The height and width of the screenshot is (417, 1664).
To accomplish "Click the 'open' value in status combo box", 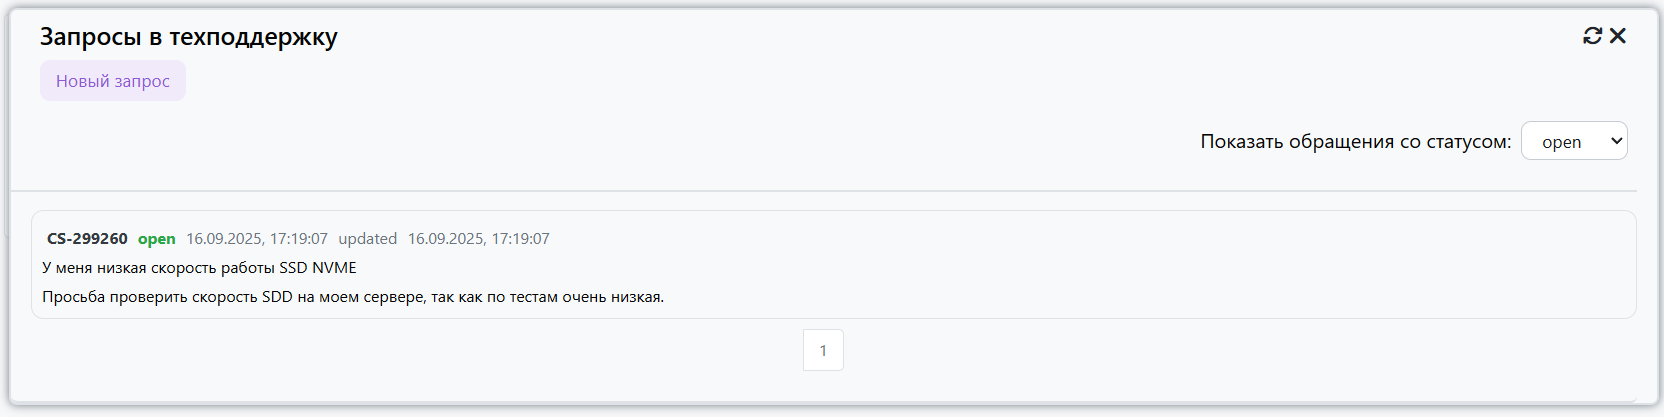I will [x=1561, y=142].
